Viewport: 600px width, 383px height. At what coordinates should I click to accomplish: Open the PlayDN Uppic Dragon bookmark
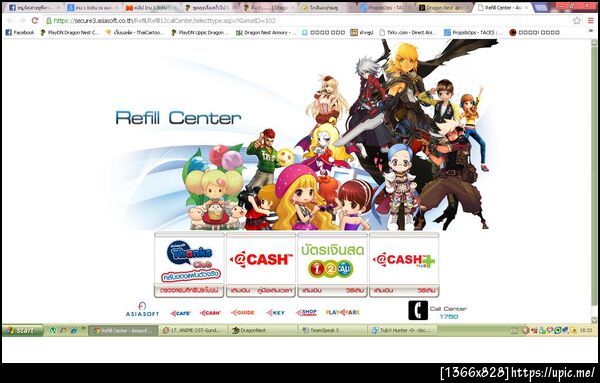coord(199,33)
